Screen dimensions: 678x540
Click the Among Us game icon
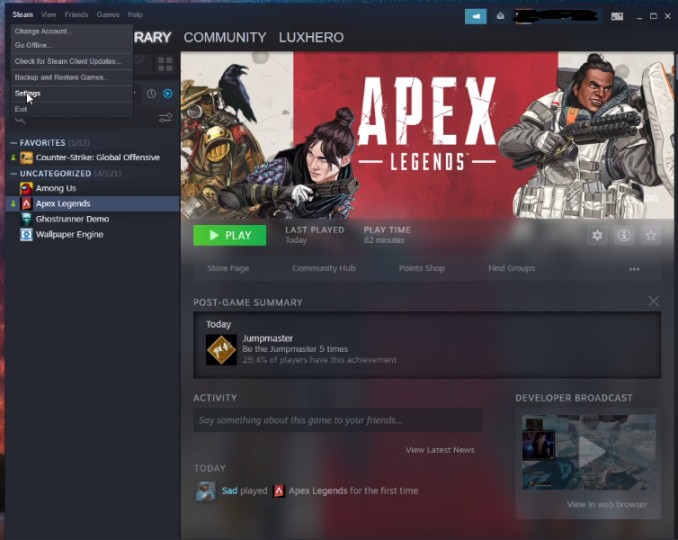pos(26,188)
